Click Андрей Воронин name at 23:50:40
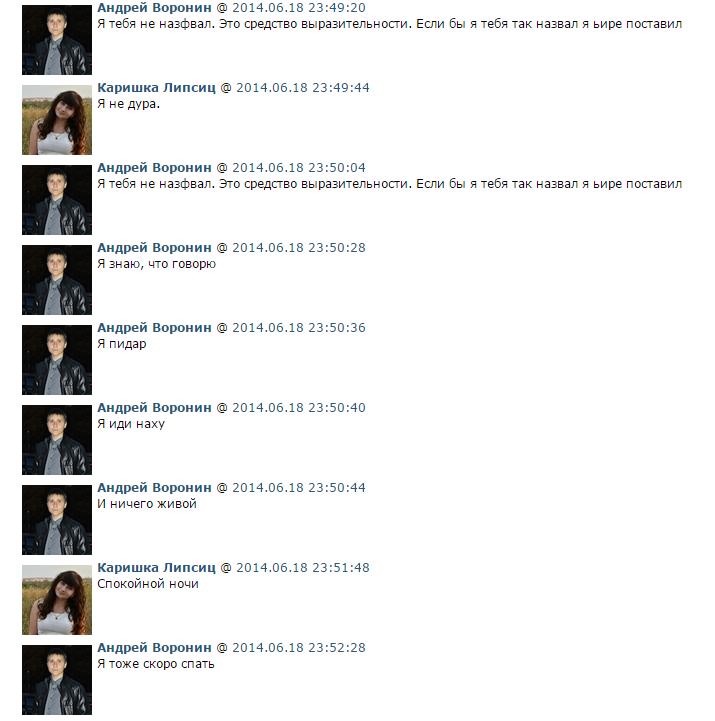 point(154,408)
